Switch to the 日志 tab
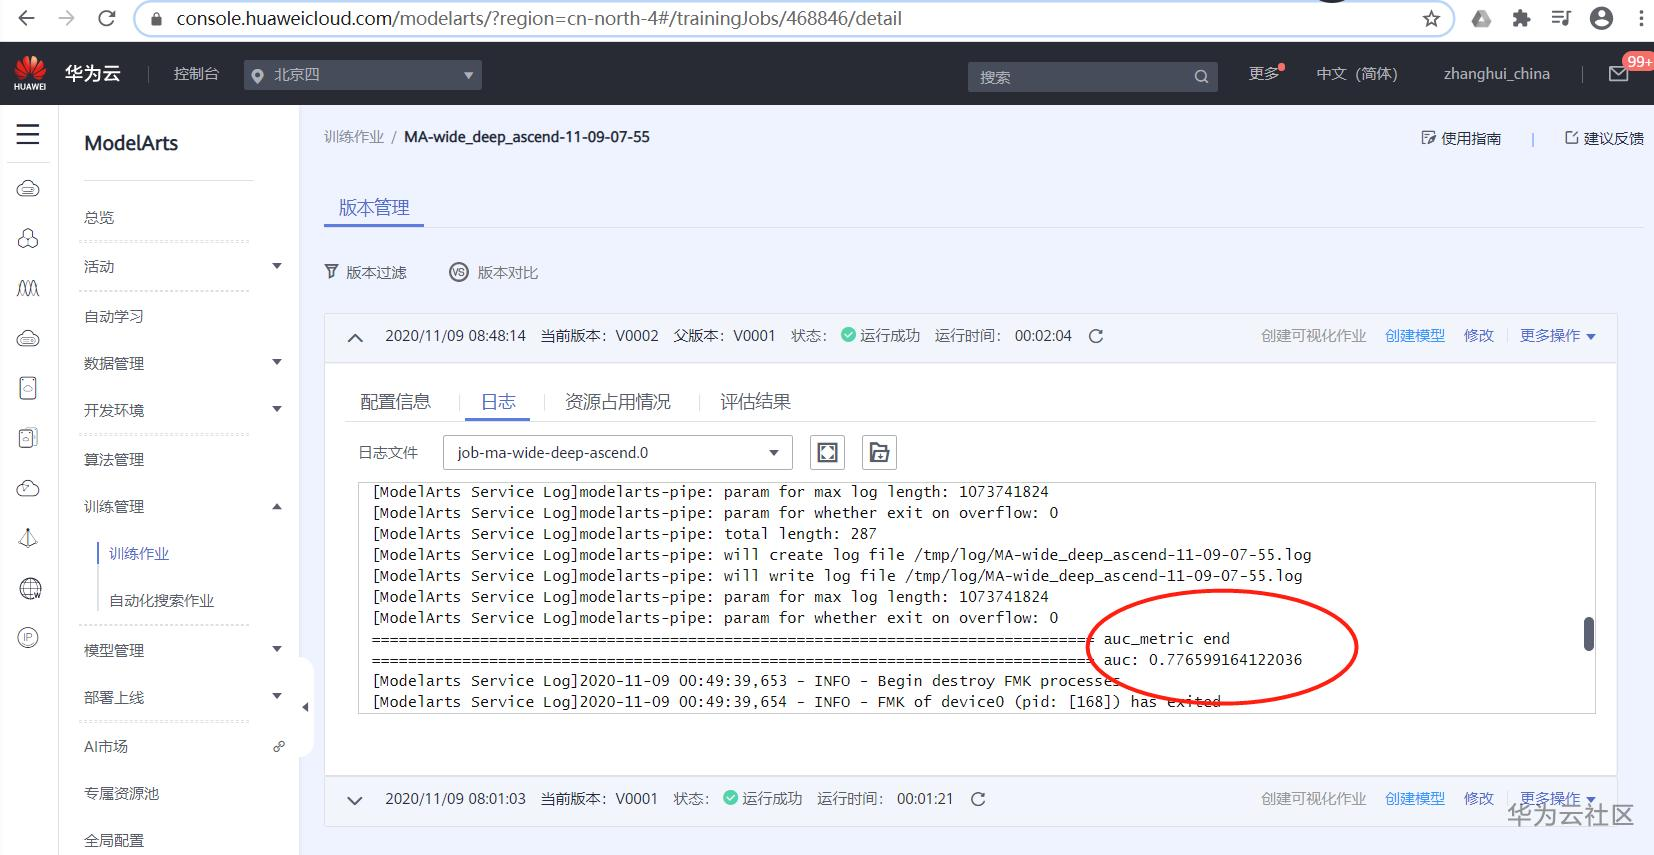Image resolution: width=1654 pixels, height=855 pixels. pyautogui.click(x=498, y=402)
